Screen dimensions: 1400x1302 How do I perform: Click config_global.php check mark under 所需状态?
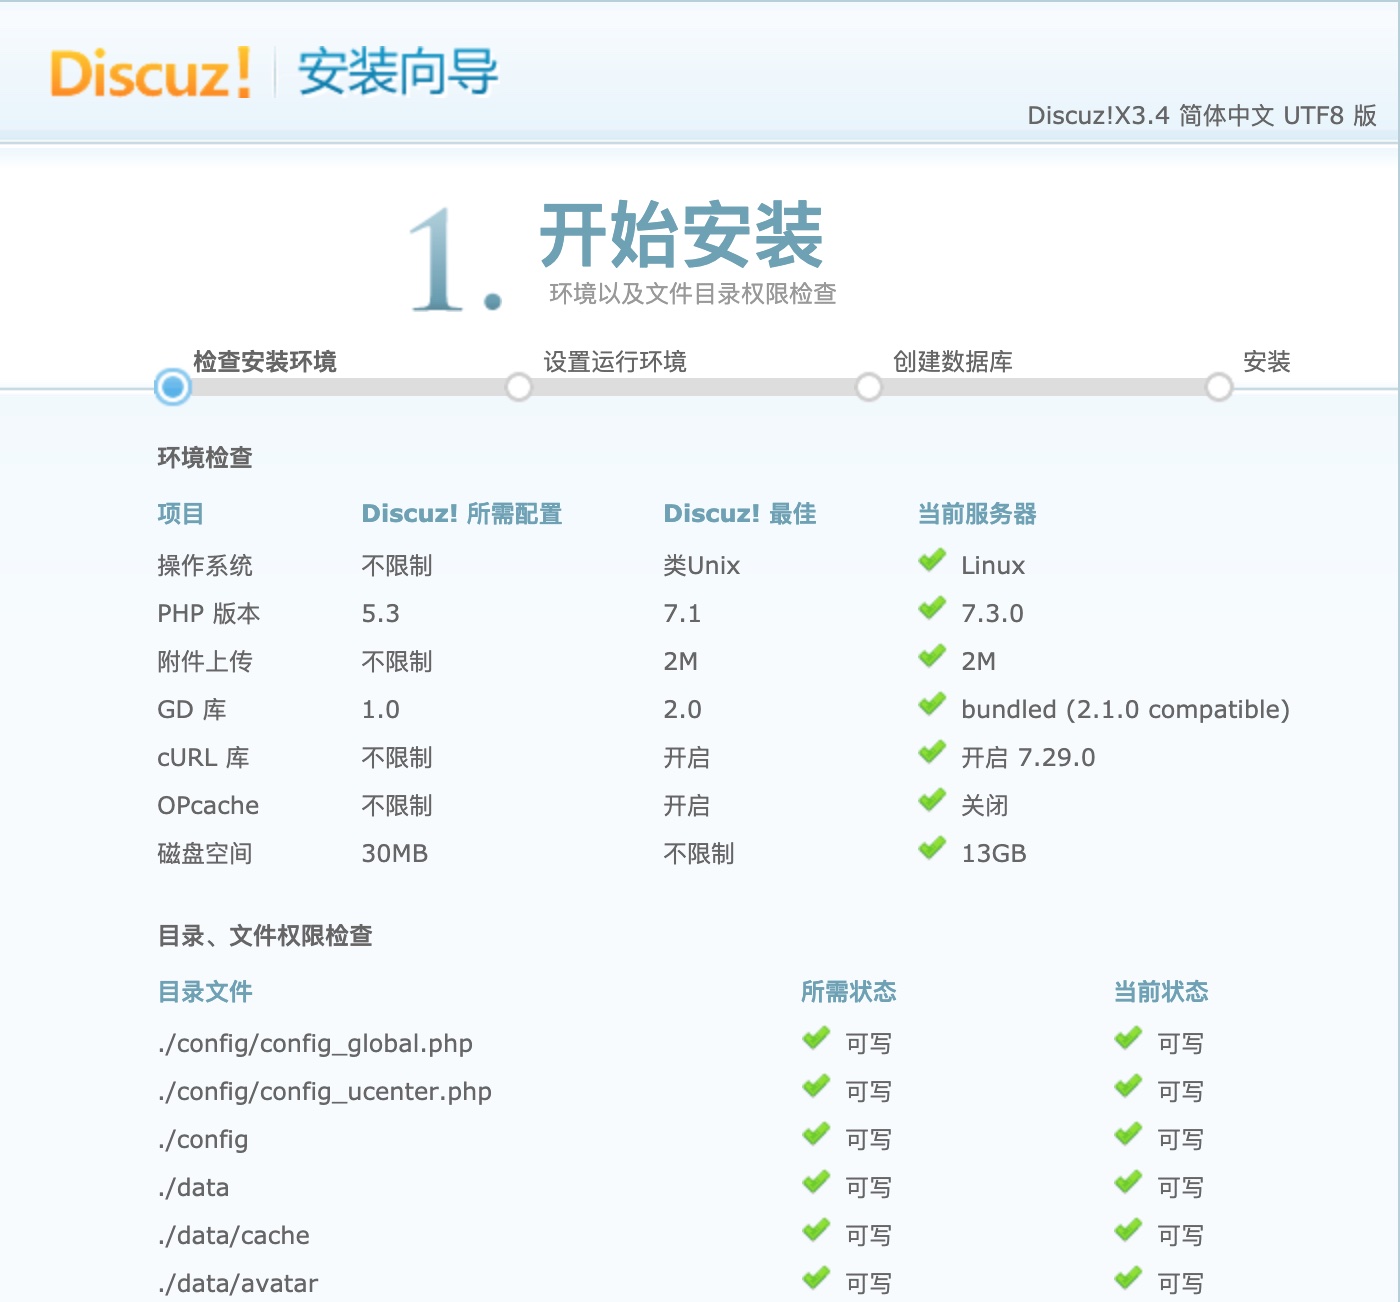pyautogui.click(x=816, y=1039)
